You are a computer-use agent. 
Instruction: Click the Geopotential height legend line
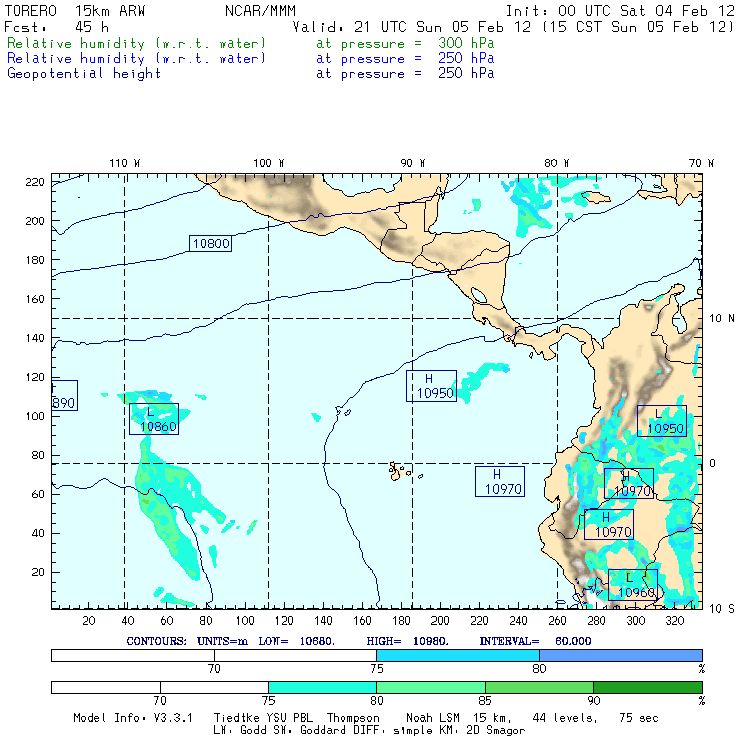click(251, 74)
